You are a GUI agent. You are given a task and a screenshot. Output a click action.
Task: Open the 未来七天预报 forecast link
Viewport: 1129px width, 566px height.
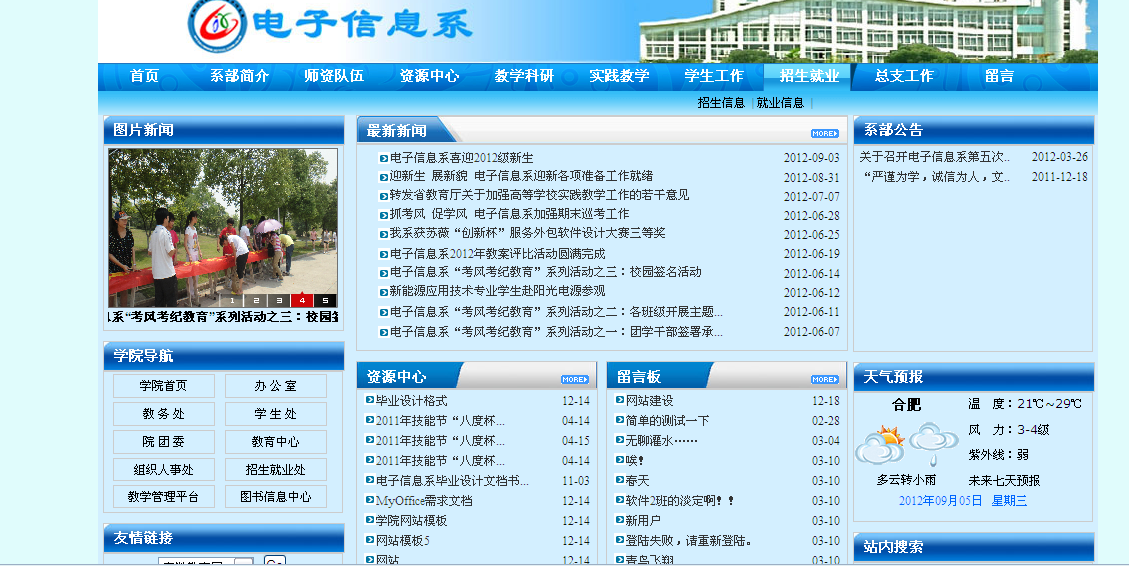(x=1003, y=480)
